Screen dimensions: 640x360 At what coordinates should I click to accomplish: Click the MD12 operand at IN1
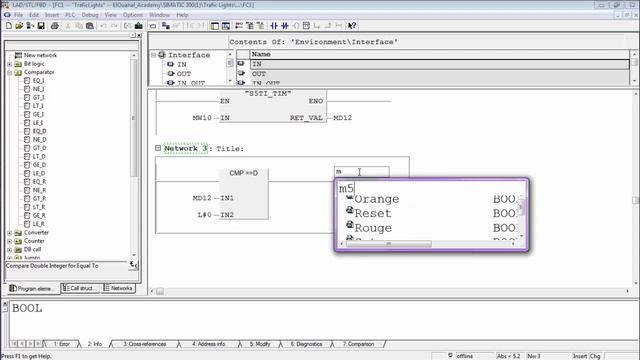pos(202,198)
